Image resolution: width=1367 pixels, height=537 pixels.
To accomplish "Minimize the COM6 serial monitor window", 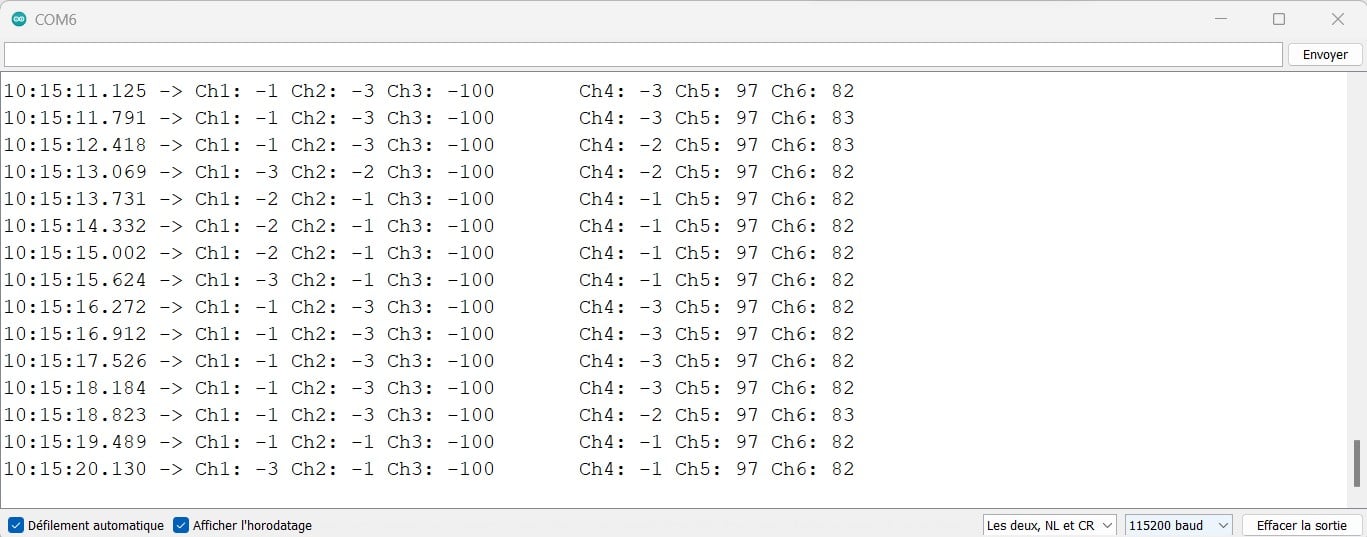I will [x=1220, y=19].
